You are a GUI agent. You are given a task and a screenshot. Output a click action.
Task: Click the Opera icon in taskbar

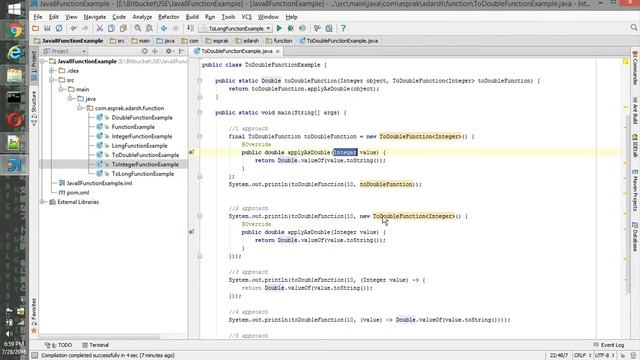point(14,120)
